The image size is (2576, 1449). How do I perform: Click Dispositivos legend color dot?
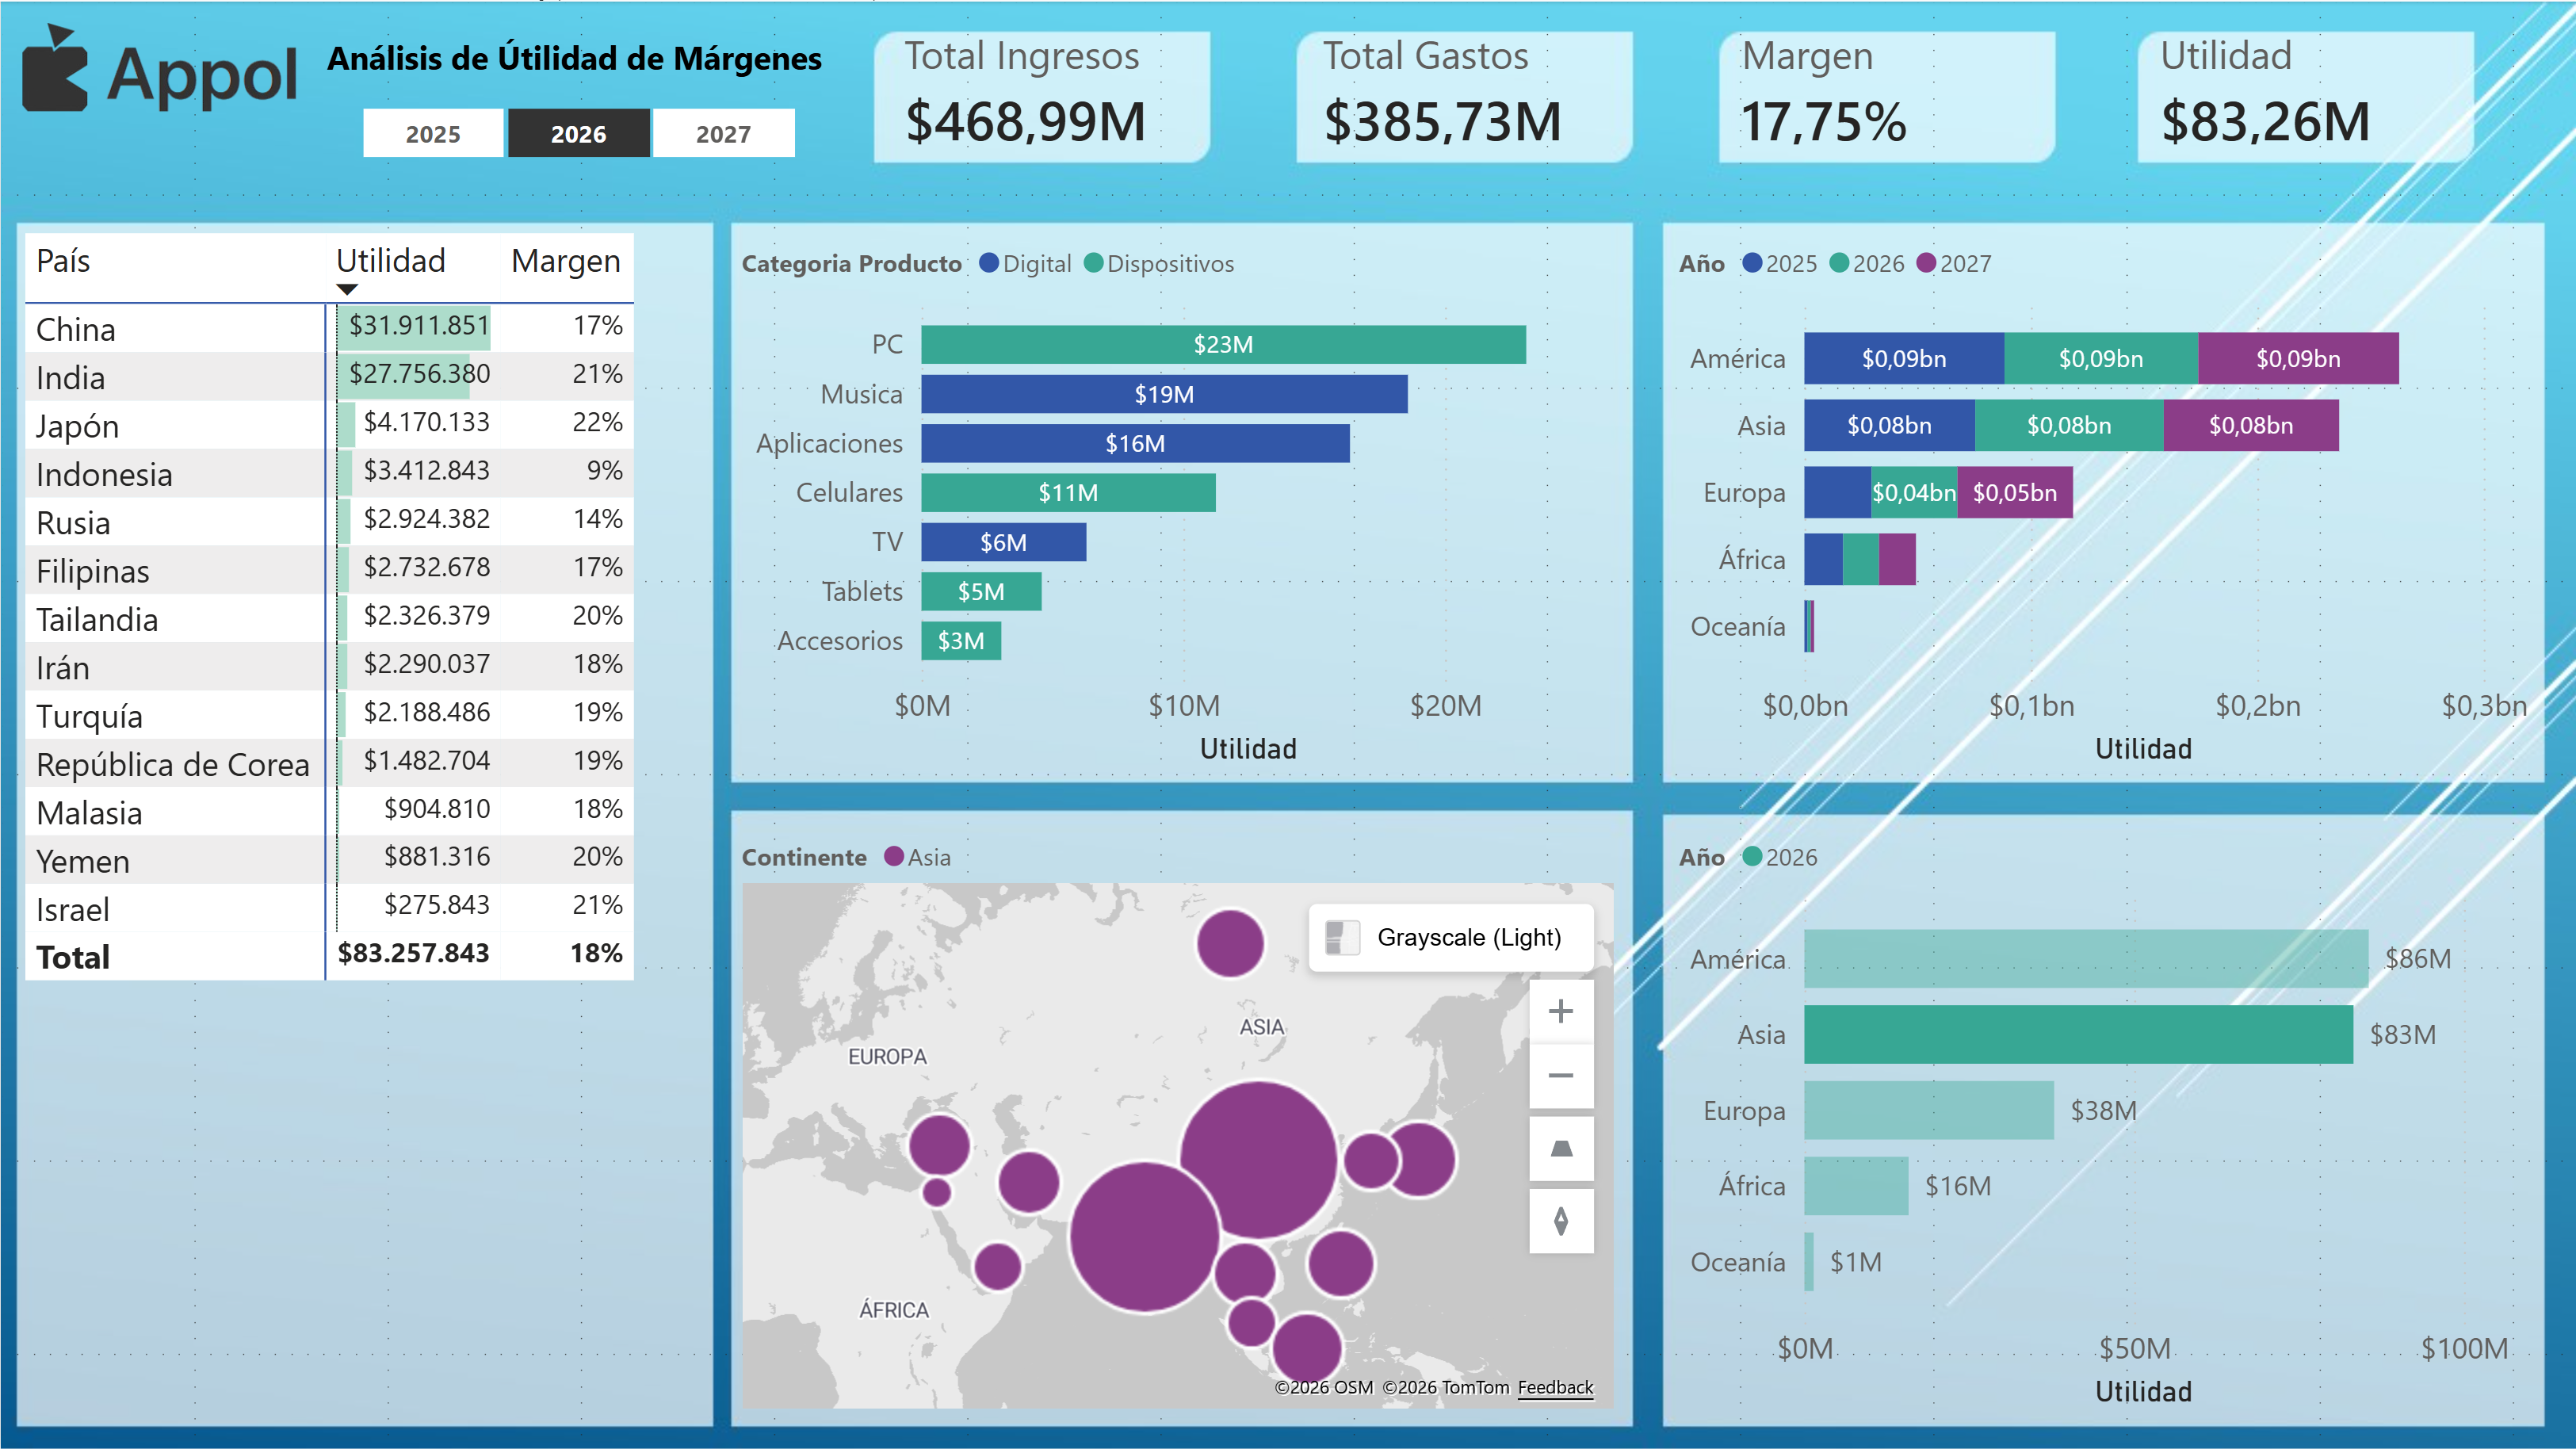coord(1094,263)
